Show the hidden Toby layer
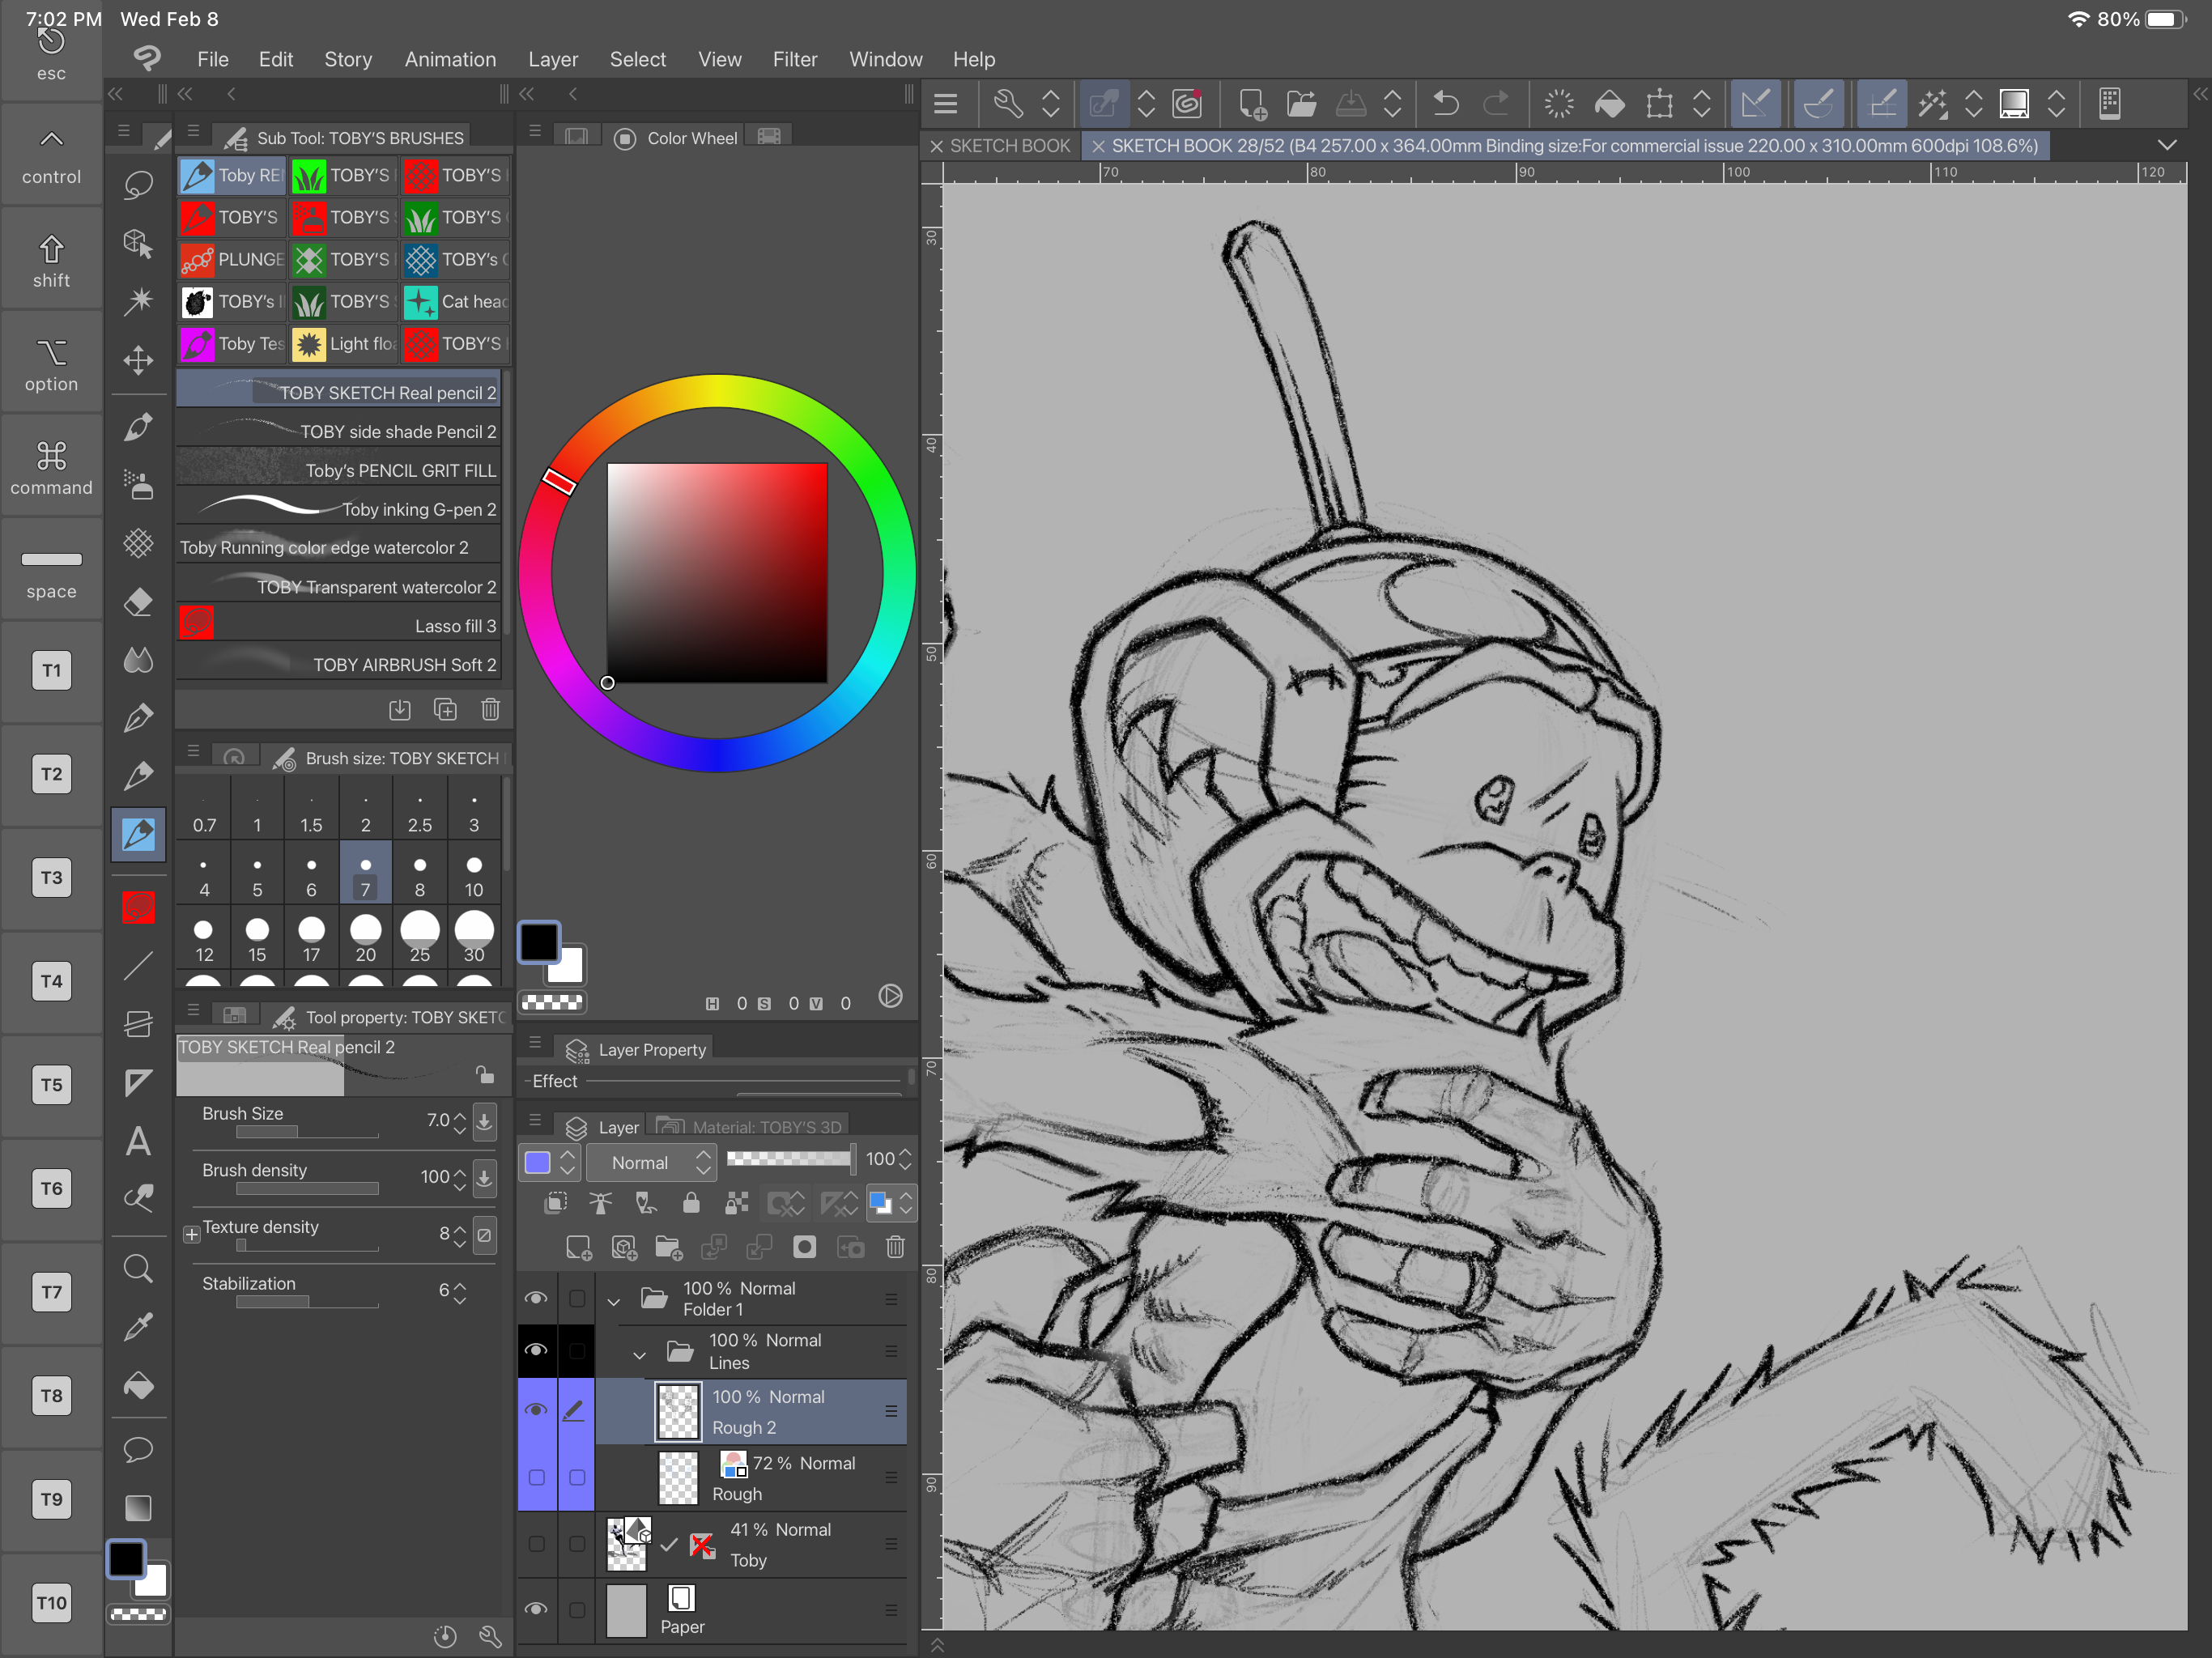2212x1658 pixels. pos(536,1544)
